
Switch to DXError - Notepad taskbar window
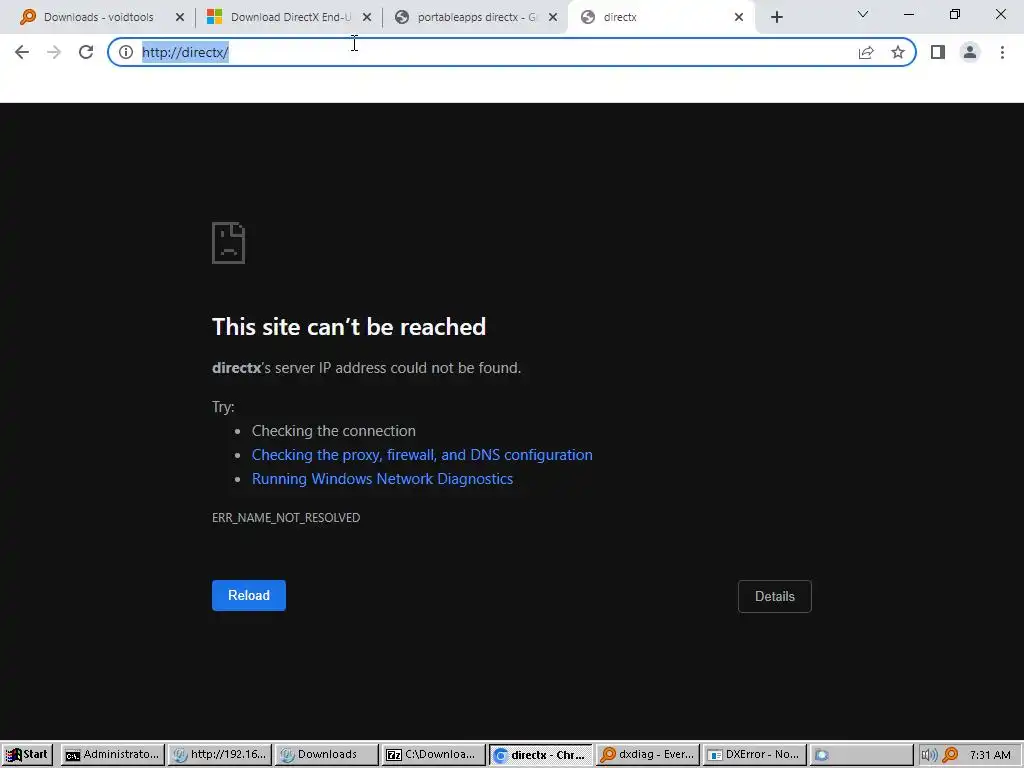[x=755, y=755]
